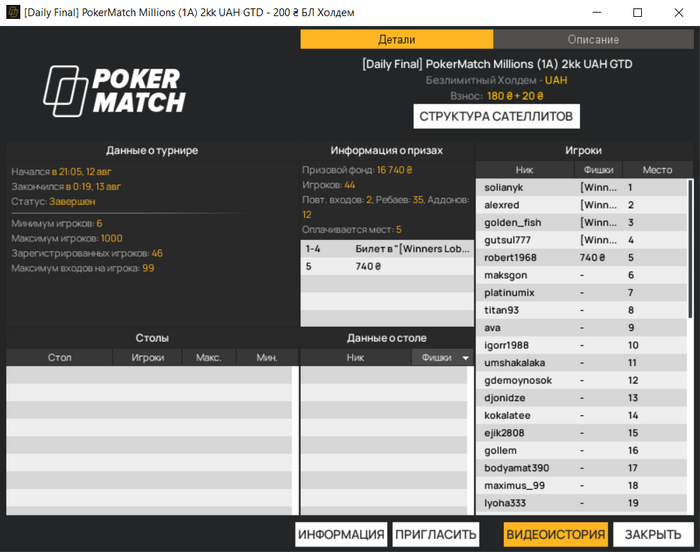Select prize row 1-4 Билет в Winners Lobby
Image resolution: width=700 pixels, height=552 pixels.
point(387,249)
